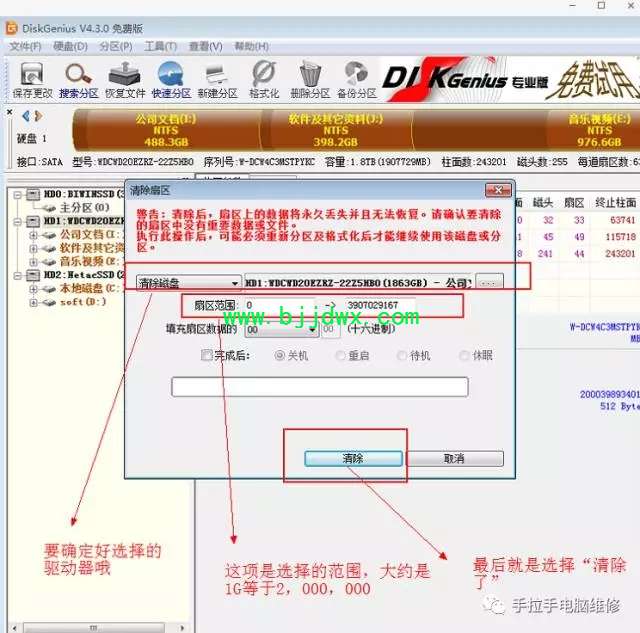Expand the 公司文档 partition node
Image resolution: width=640 pixels, height=633 pixels.
point(33,235)
